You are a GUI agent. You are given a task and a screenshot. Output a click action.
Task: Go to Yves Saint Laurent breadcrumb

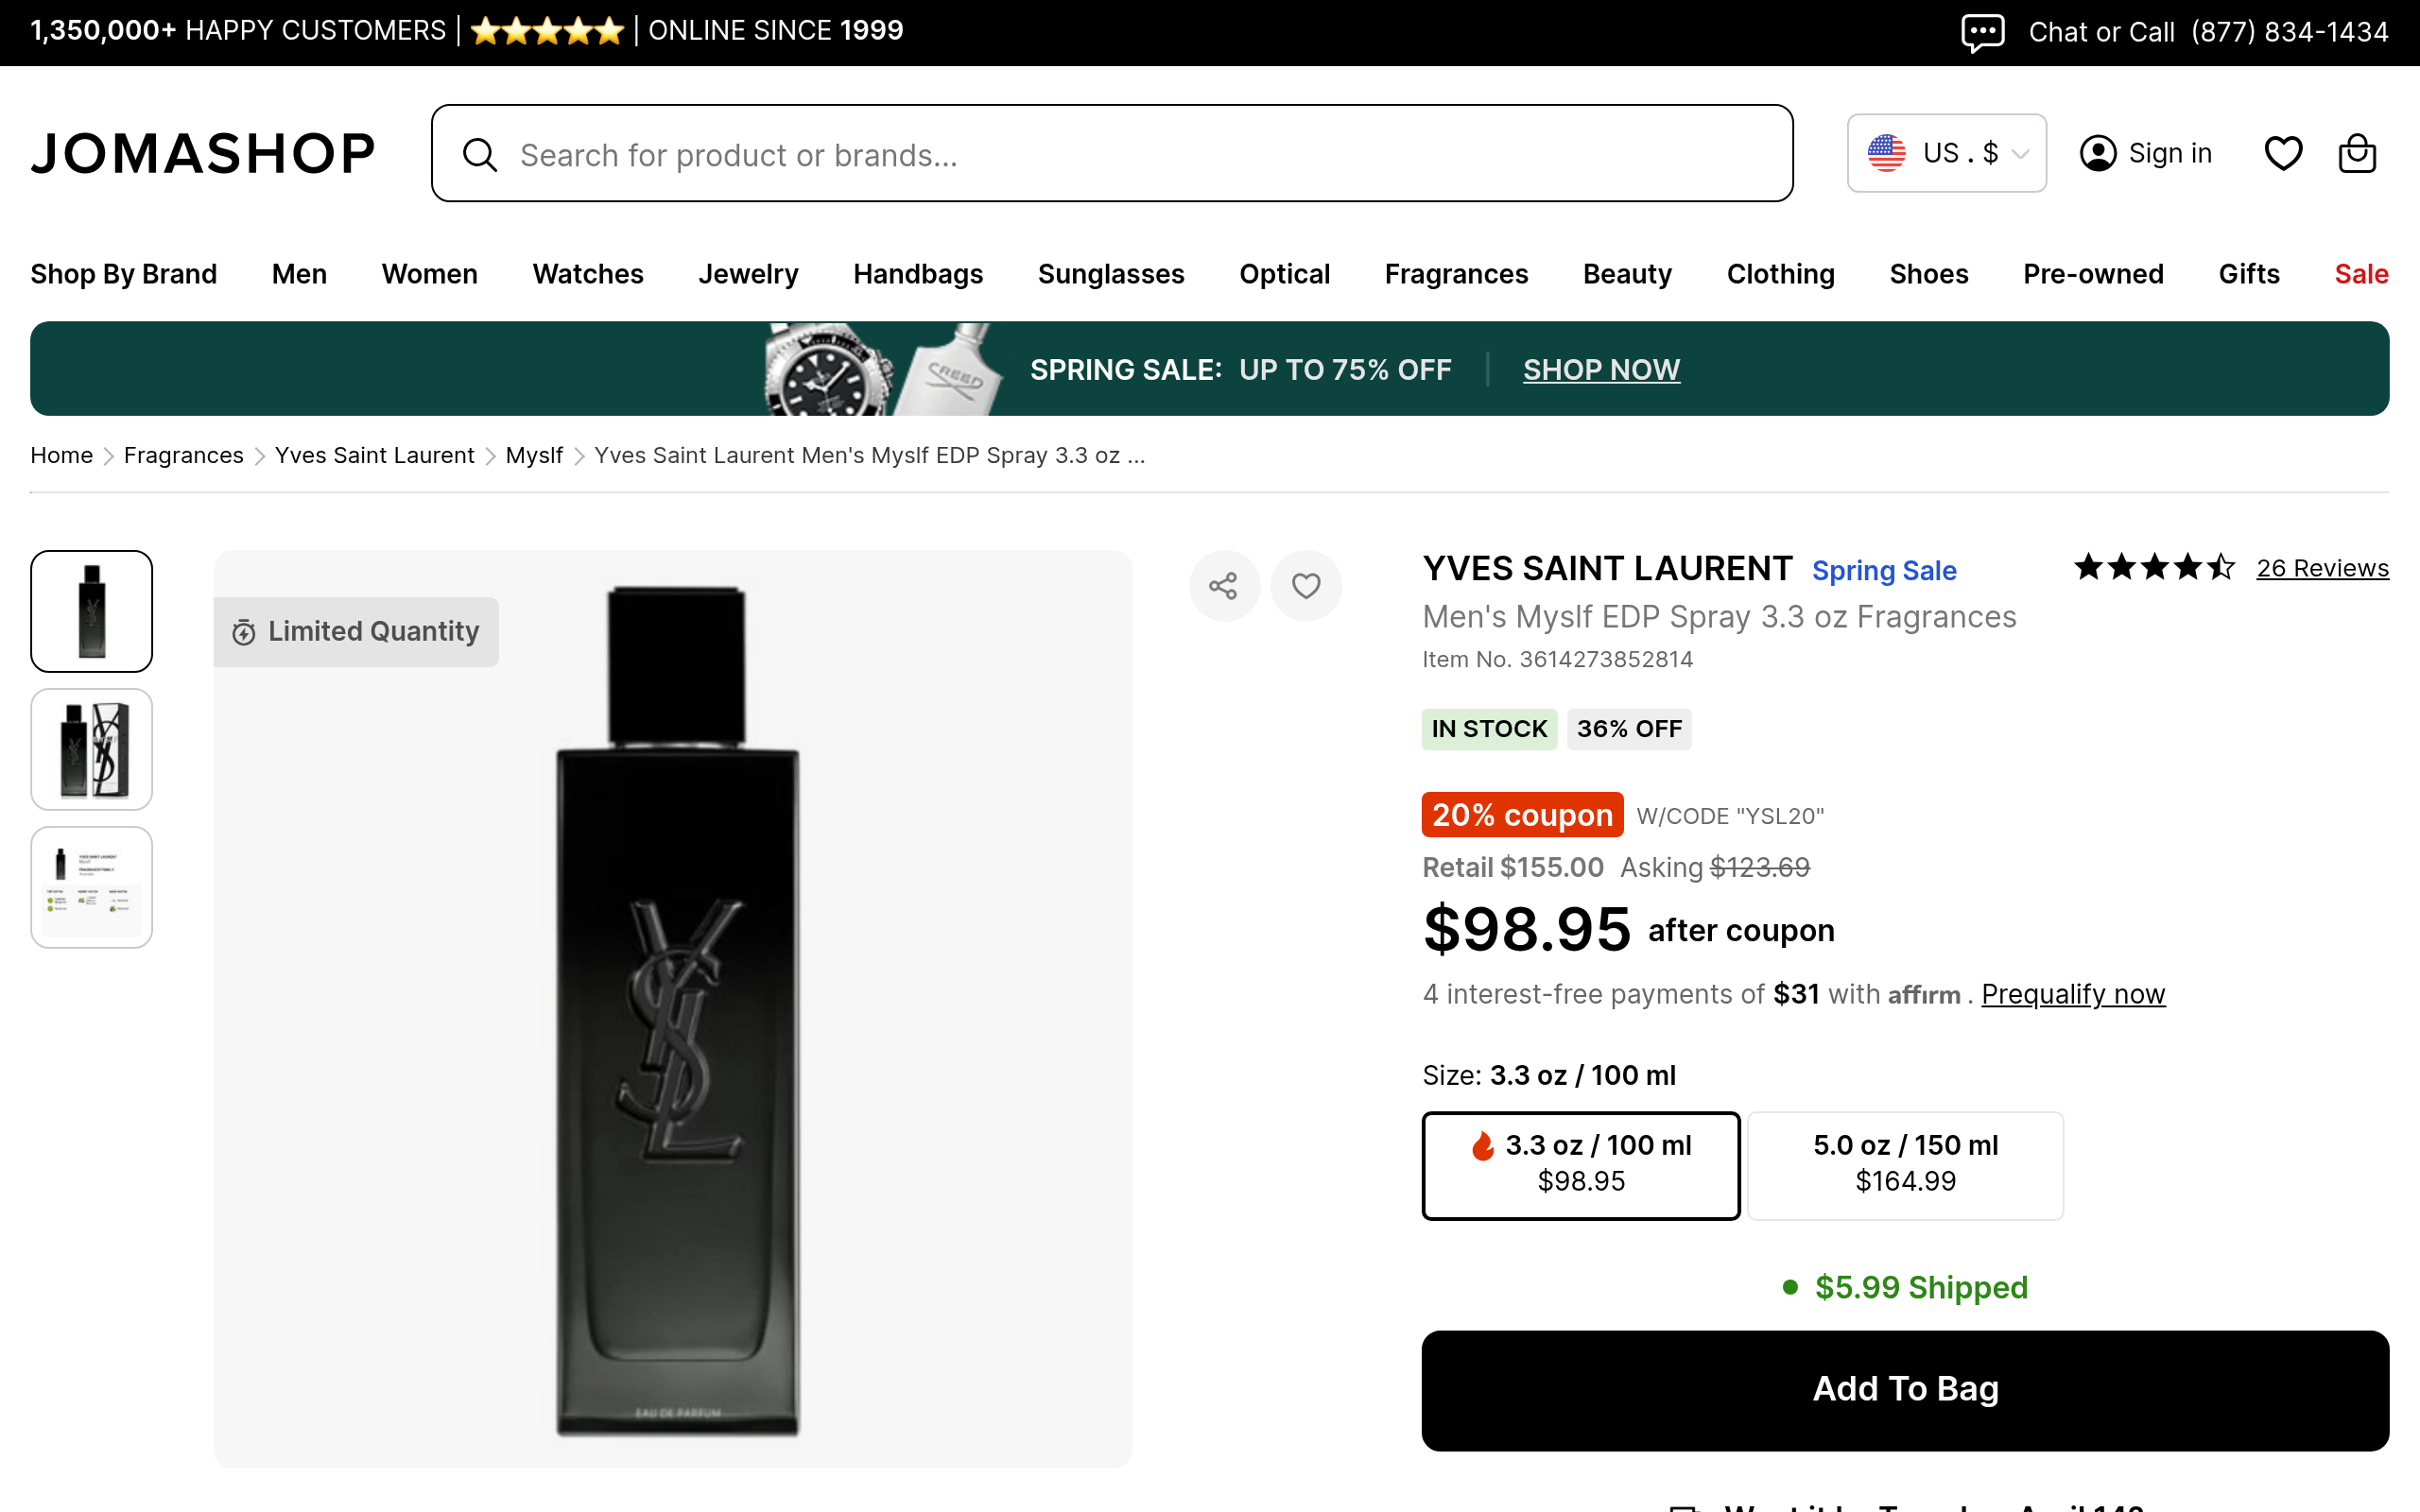[x=374, y=455]
